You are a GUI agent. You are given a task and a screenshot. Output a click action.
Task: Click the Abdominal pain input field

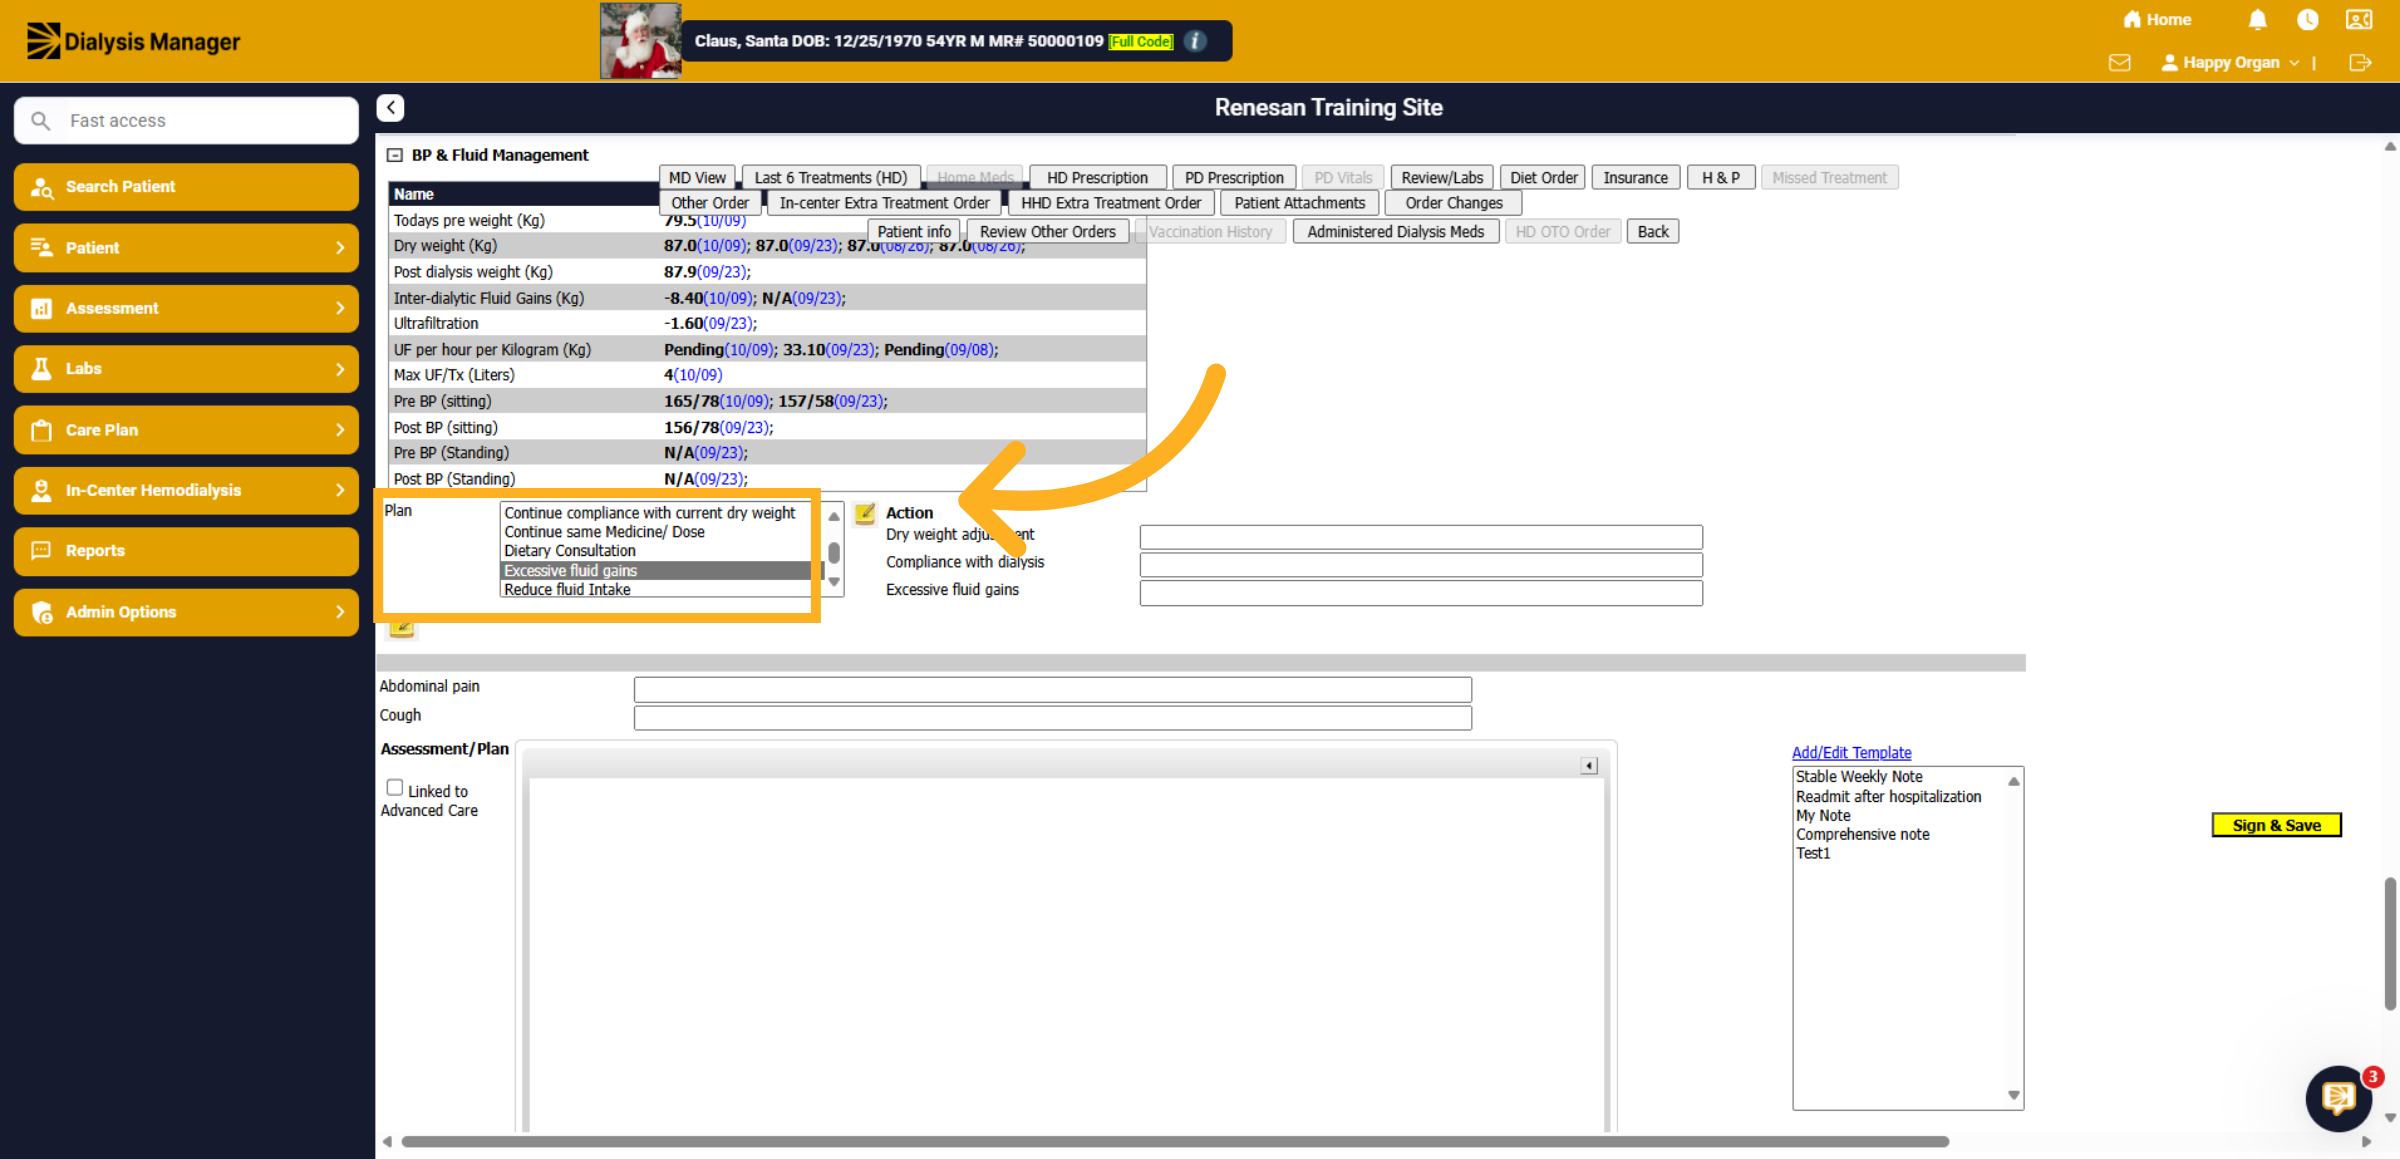(x=1052, y=689)
